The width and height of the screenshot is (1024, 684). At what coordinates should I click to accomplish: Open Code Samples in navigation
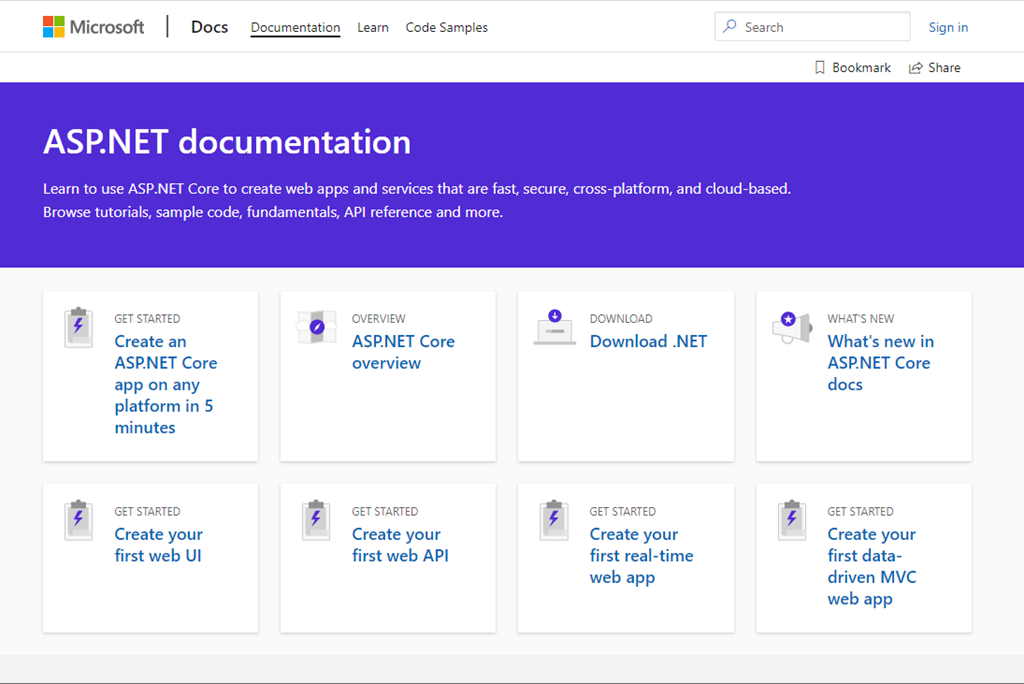point(447,27)
